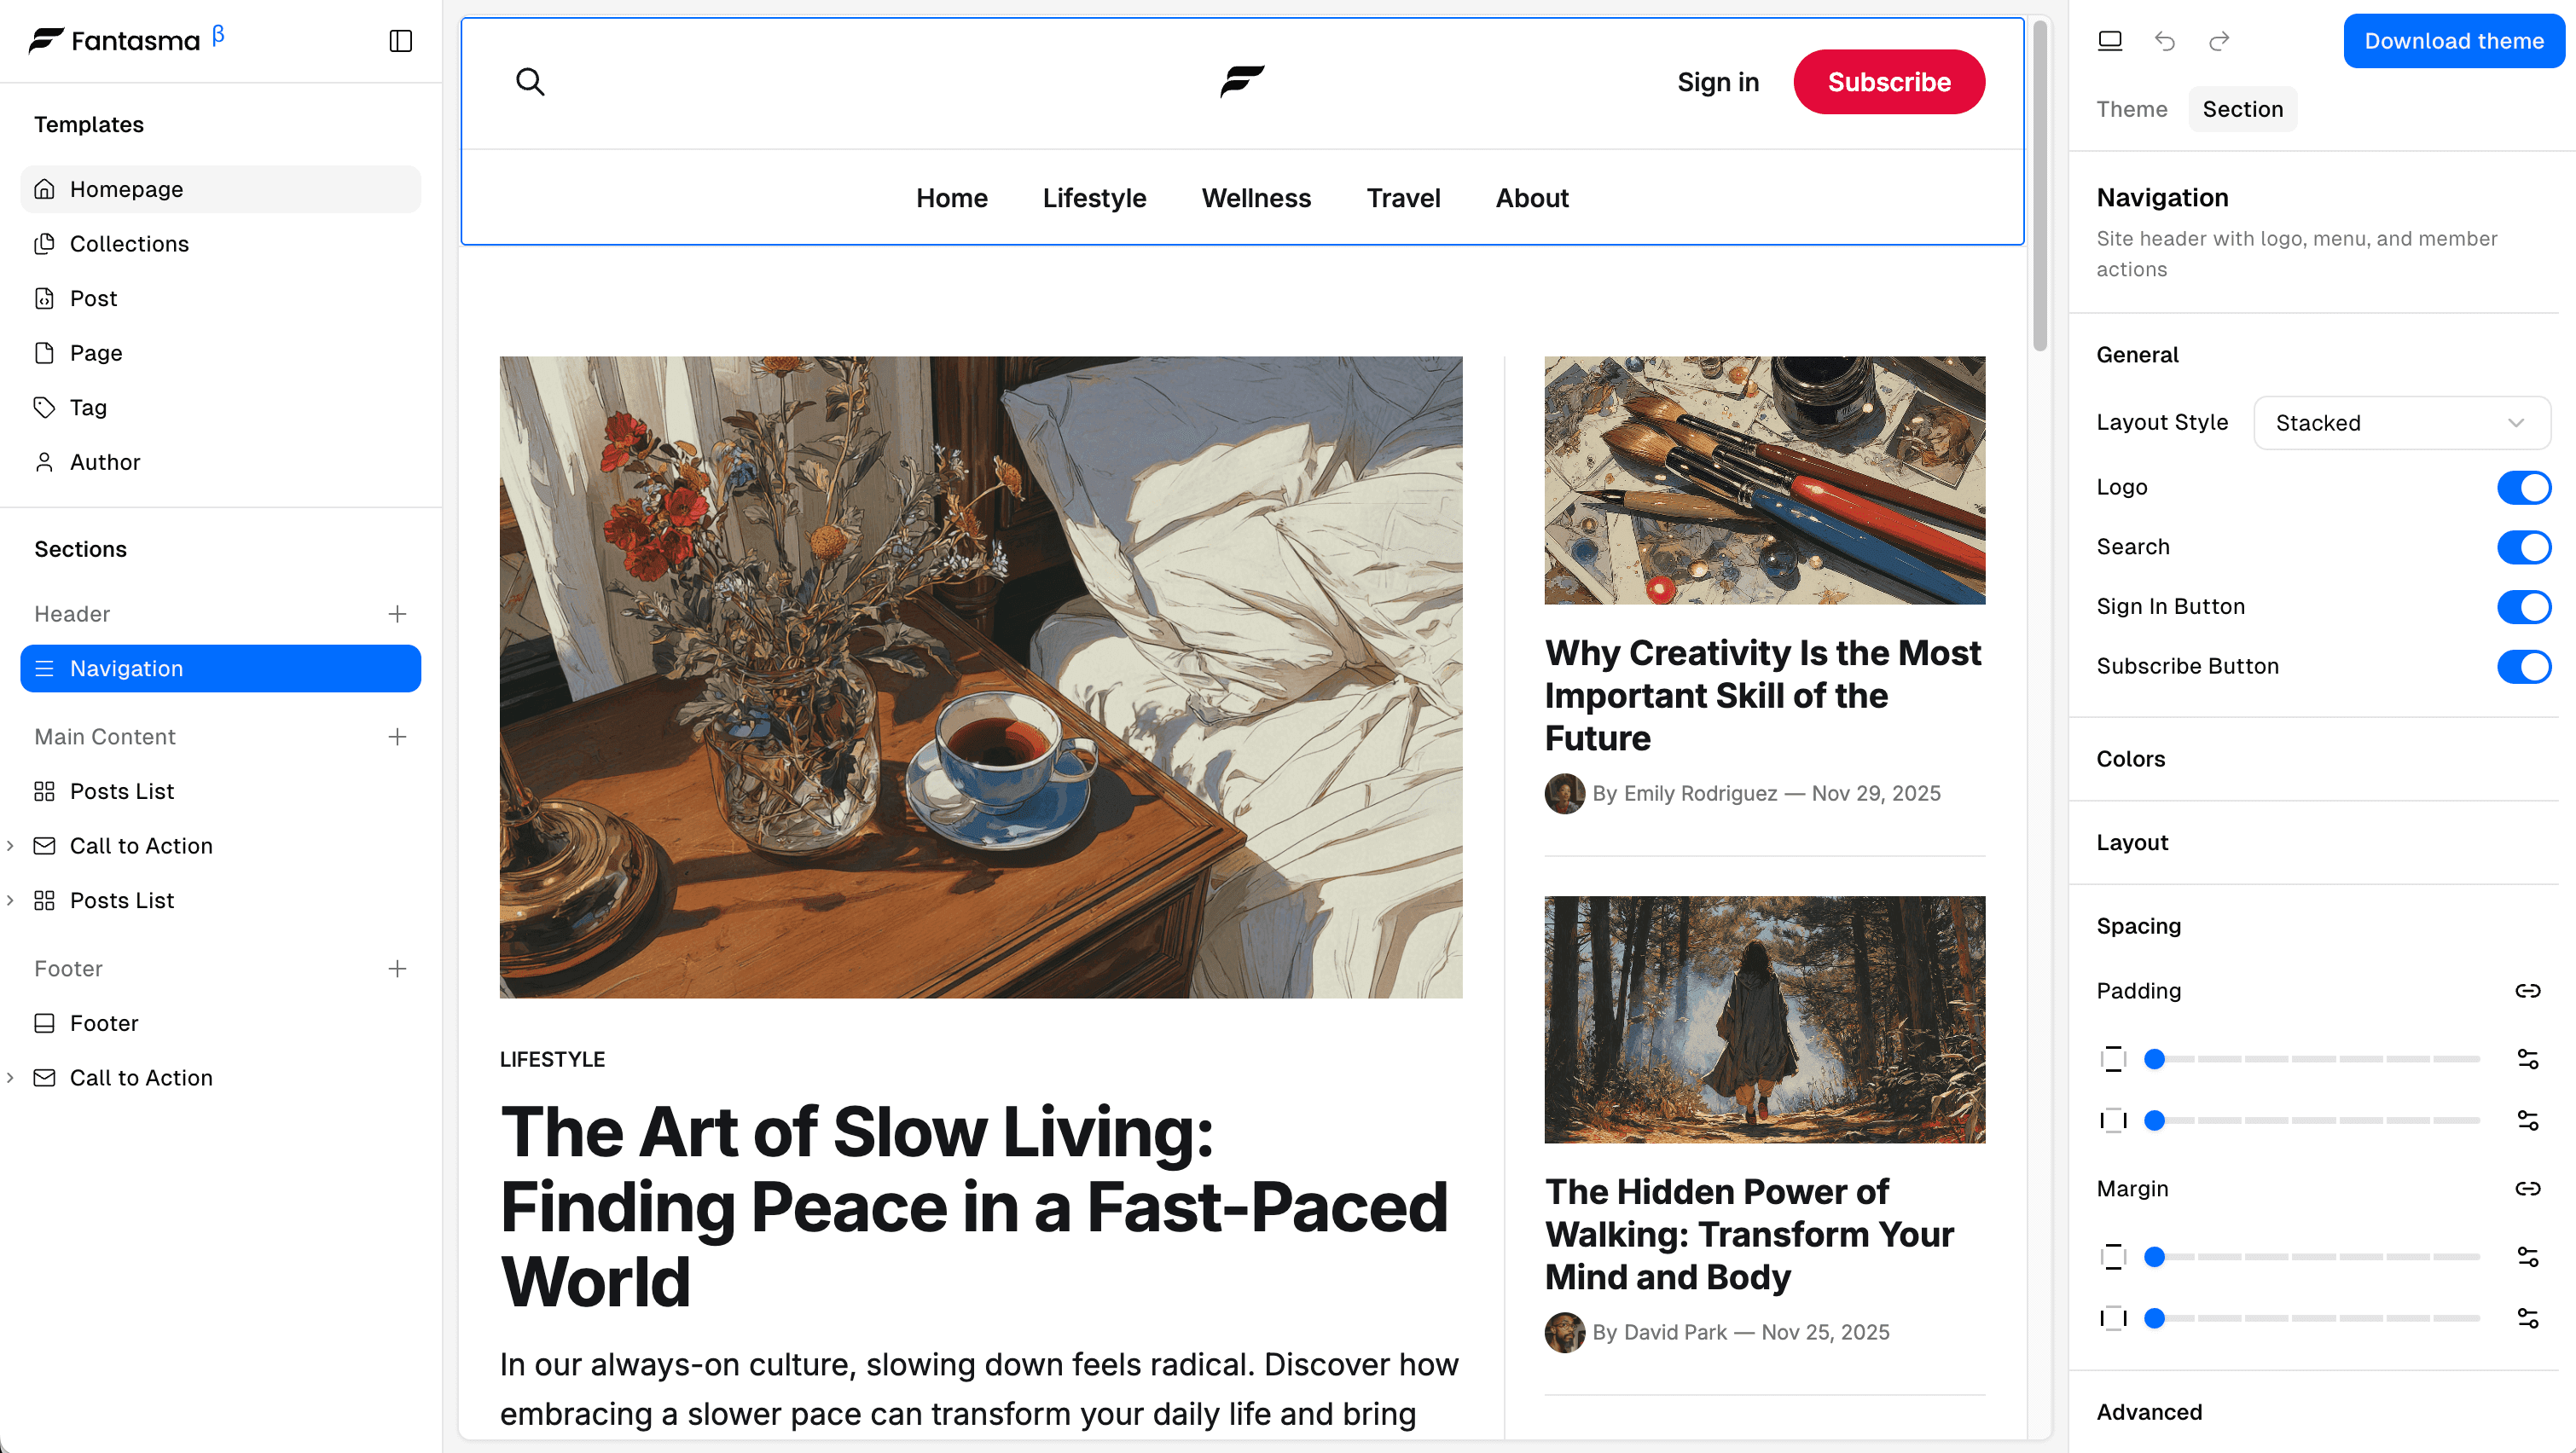
Task: Add a section to Header group
Action: click(397, 614)
